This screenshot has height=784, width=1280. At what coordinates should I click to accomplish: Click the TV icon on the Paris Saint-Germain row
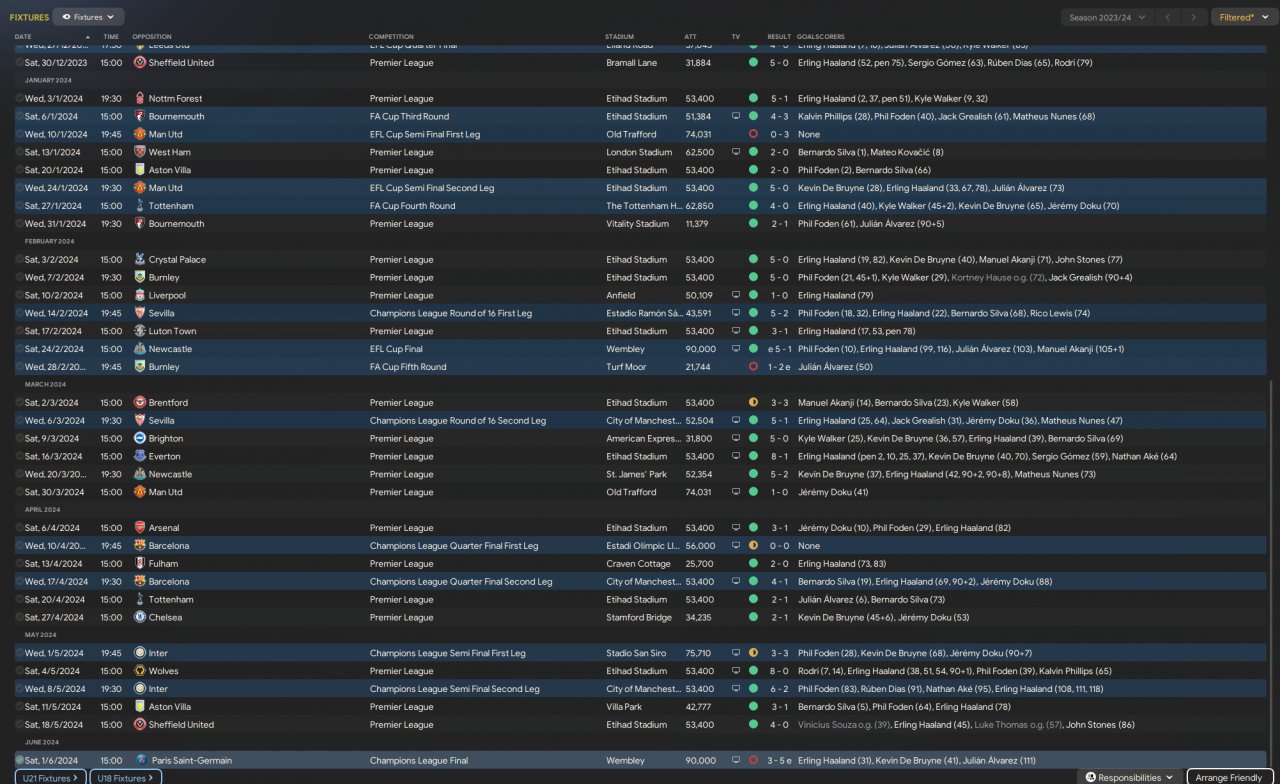(x=736, y=761)
